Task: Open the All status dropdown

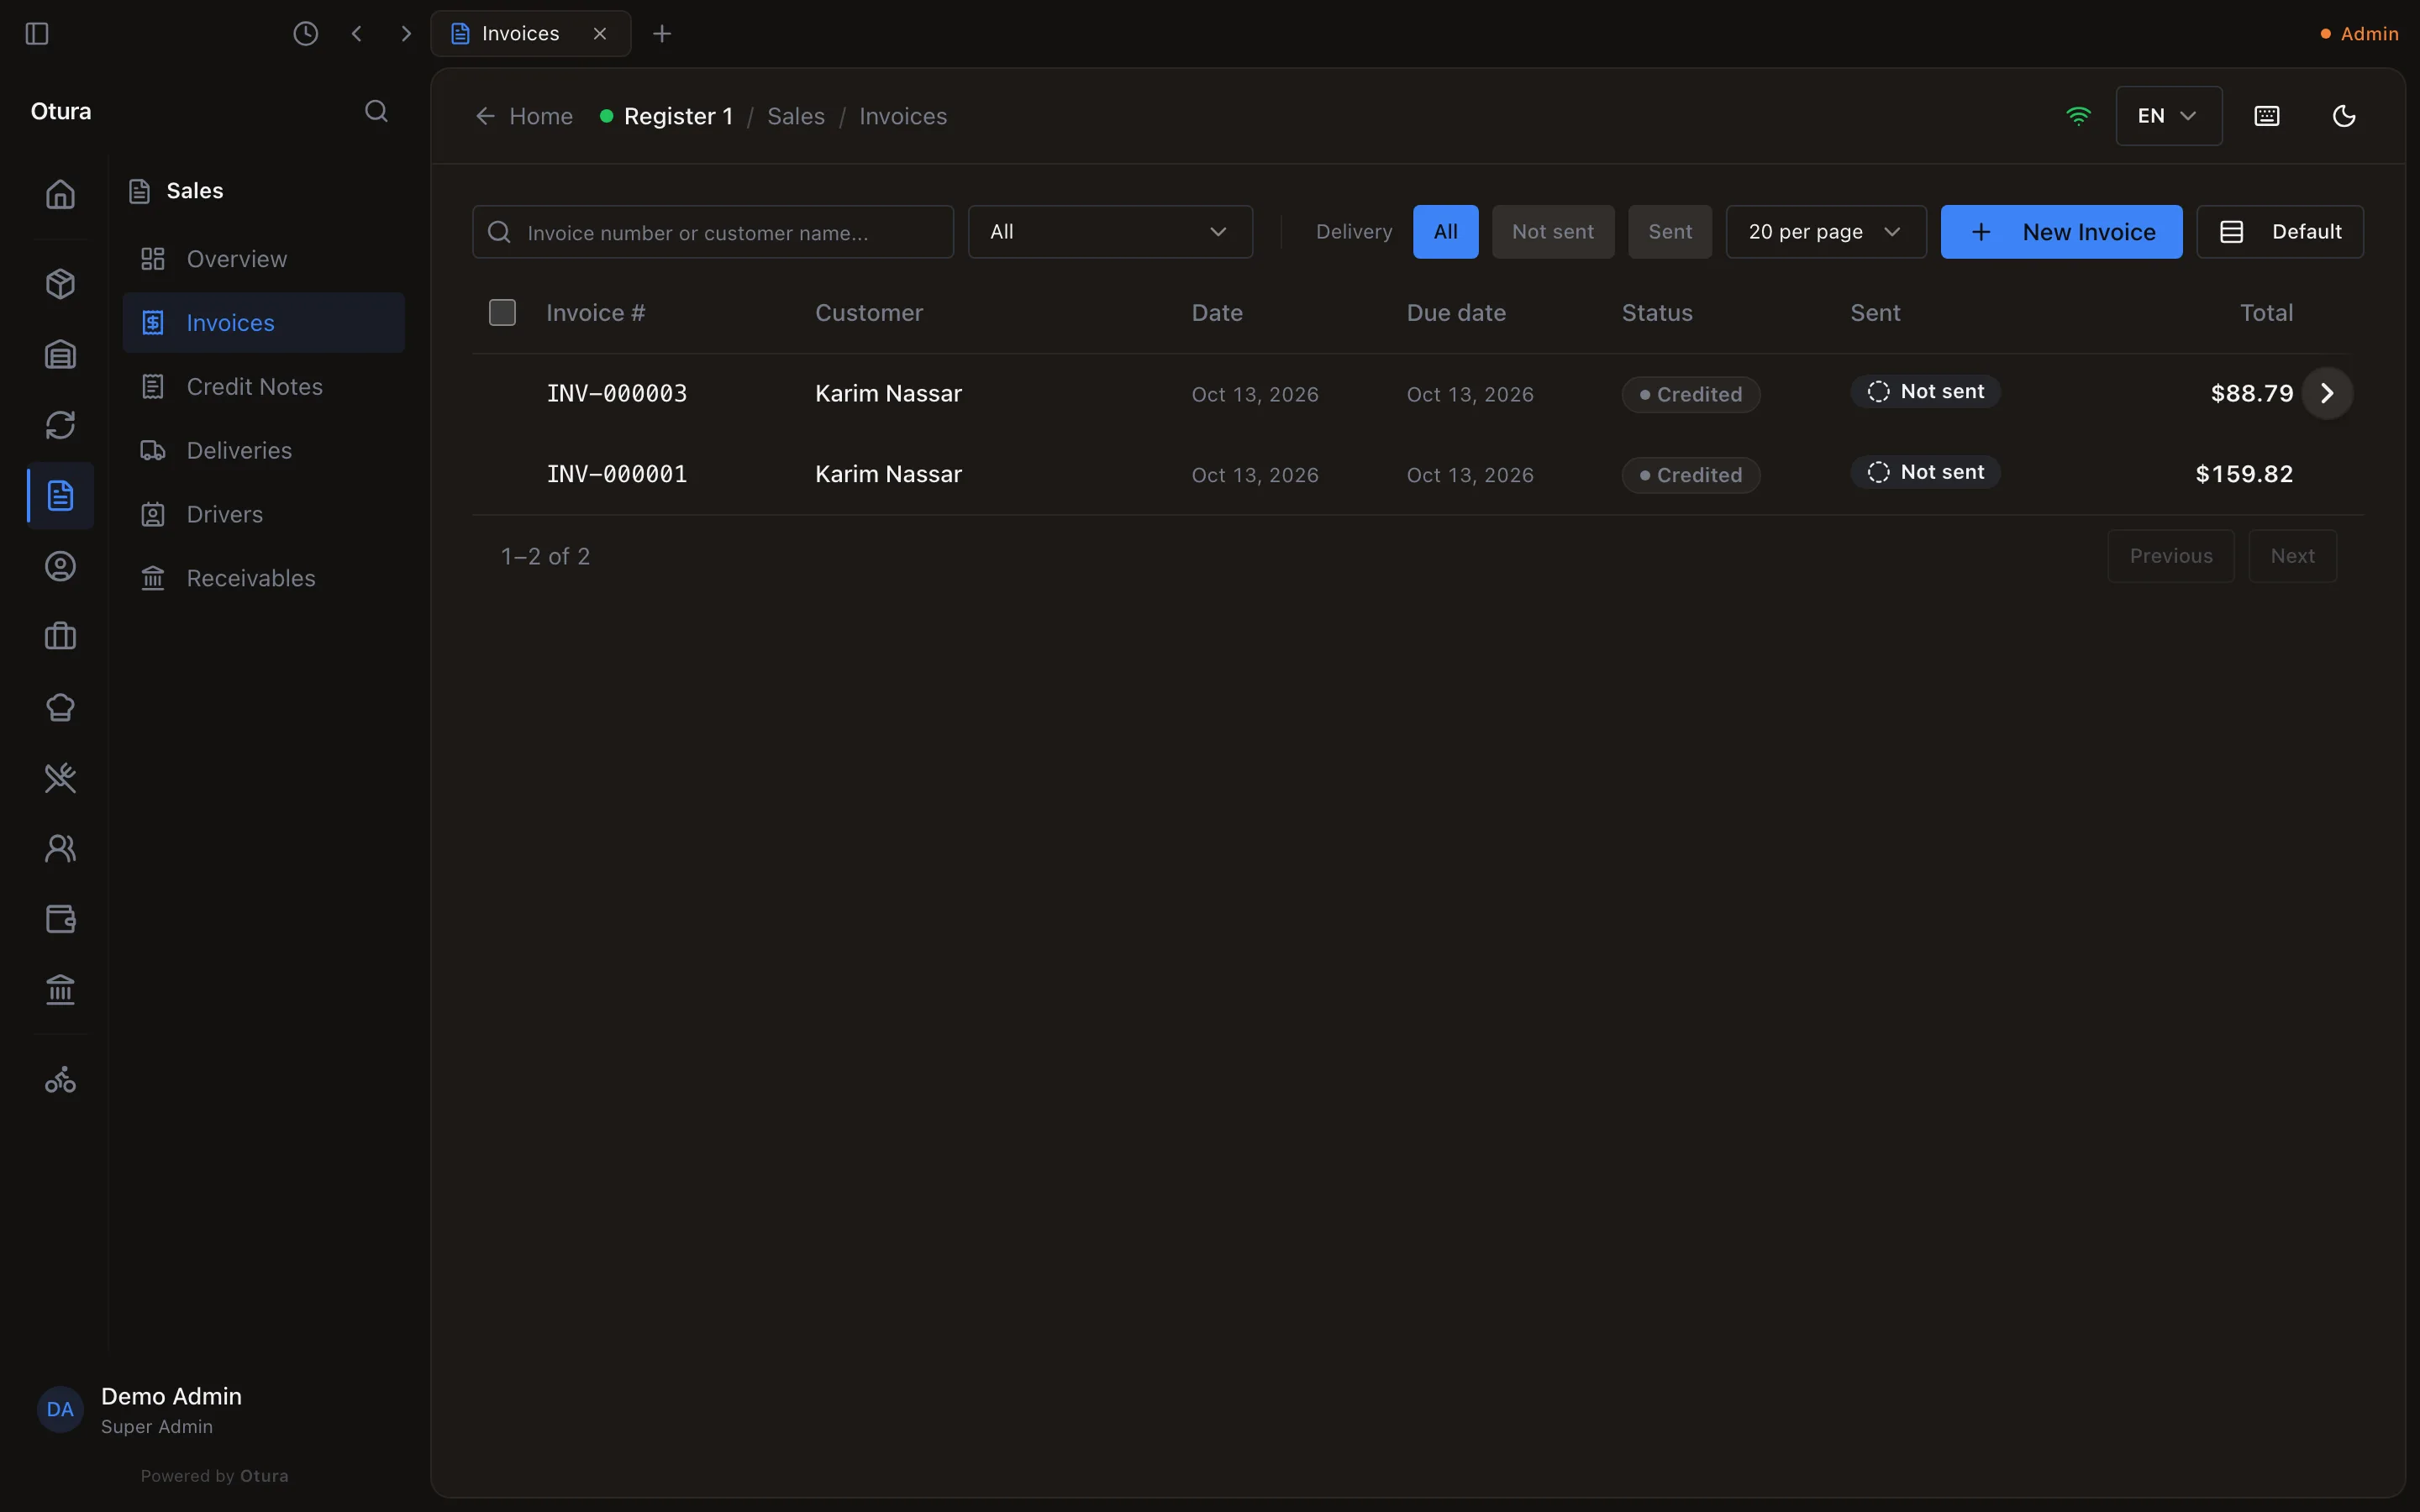Action: [x=1110, y=232]
